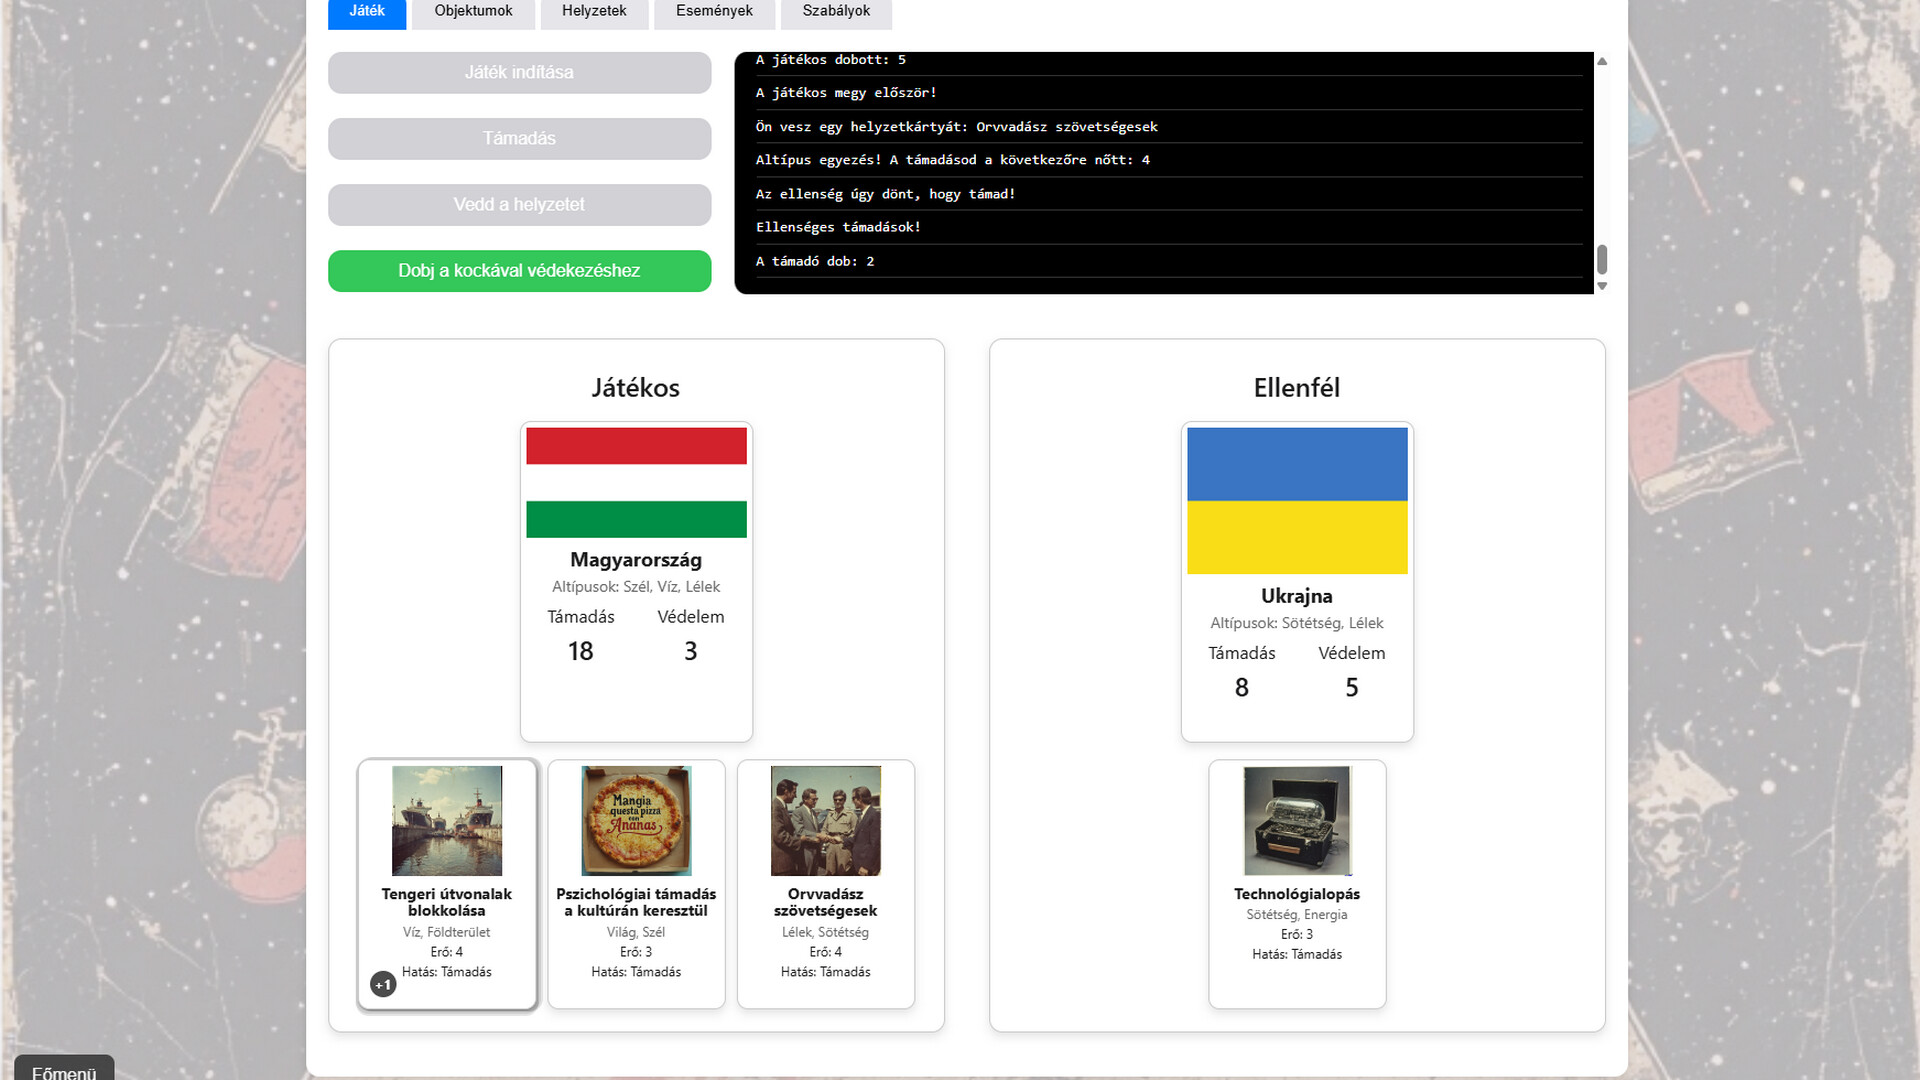This screenshot has height=1080, width=1920.
Task: Click the Játék indítása button
Action: click(x=519, y=72)
